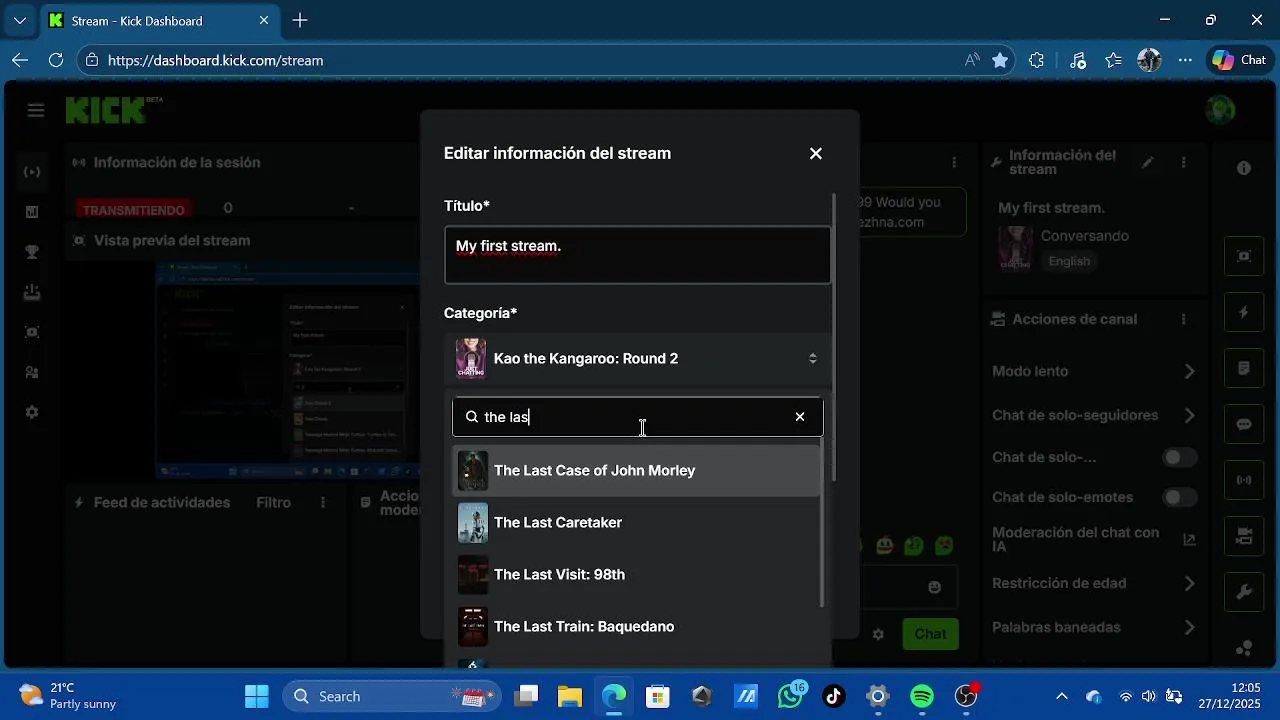Open WhatsApp from the taskbar
Image resolution: width=1280 pixels, height=720 pixels.
(790, 696)
